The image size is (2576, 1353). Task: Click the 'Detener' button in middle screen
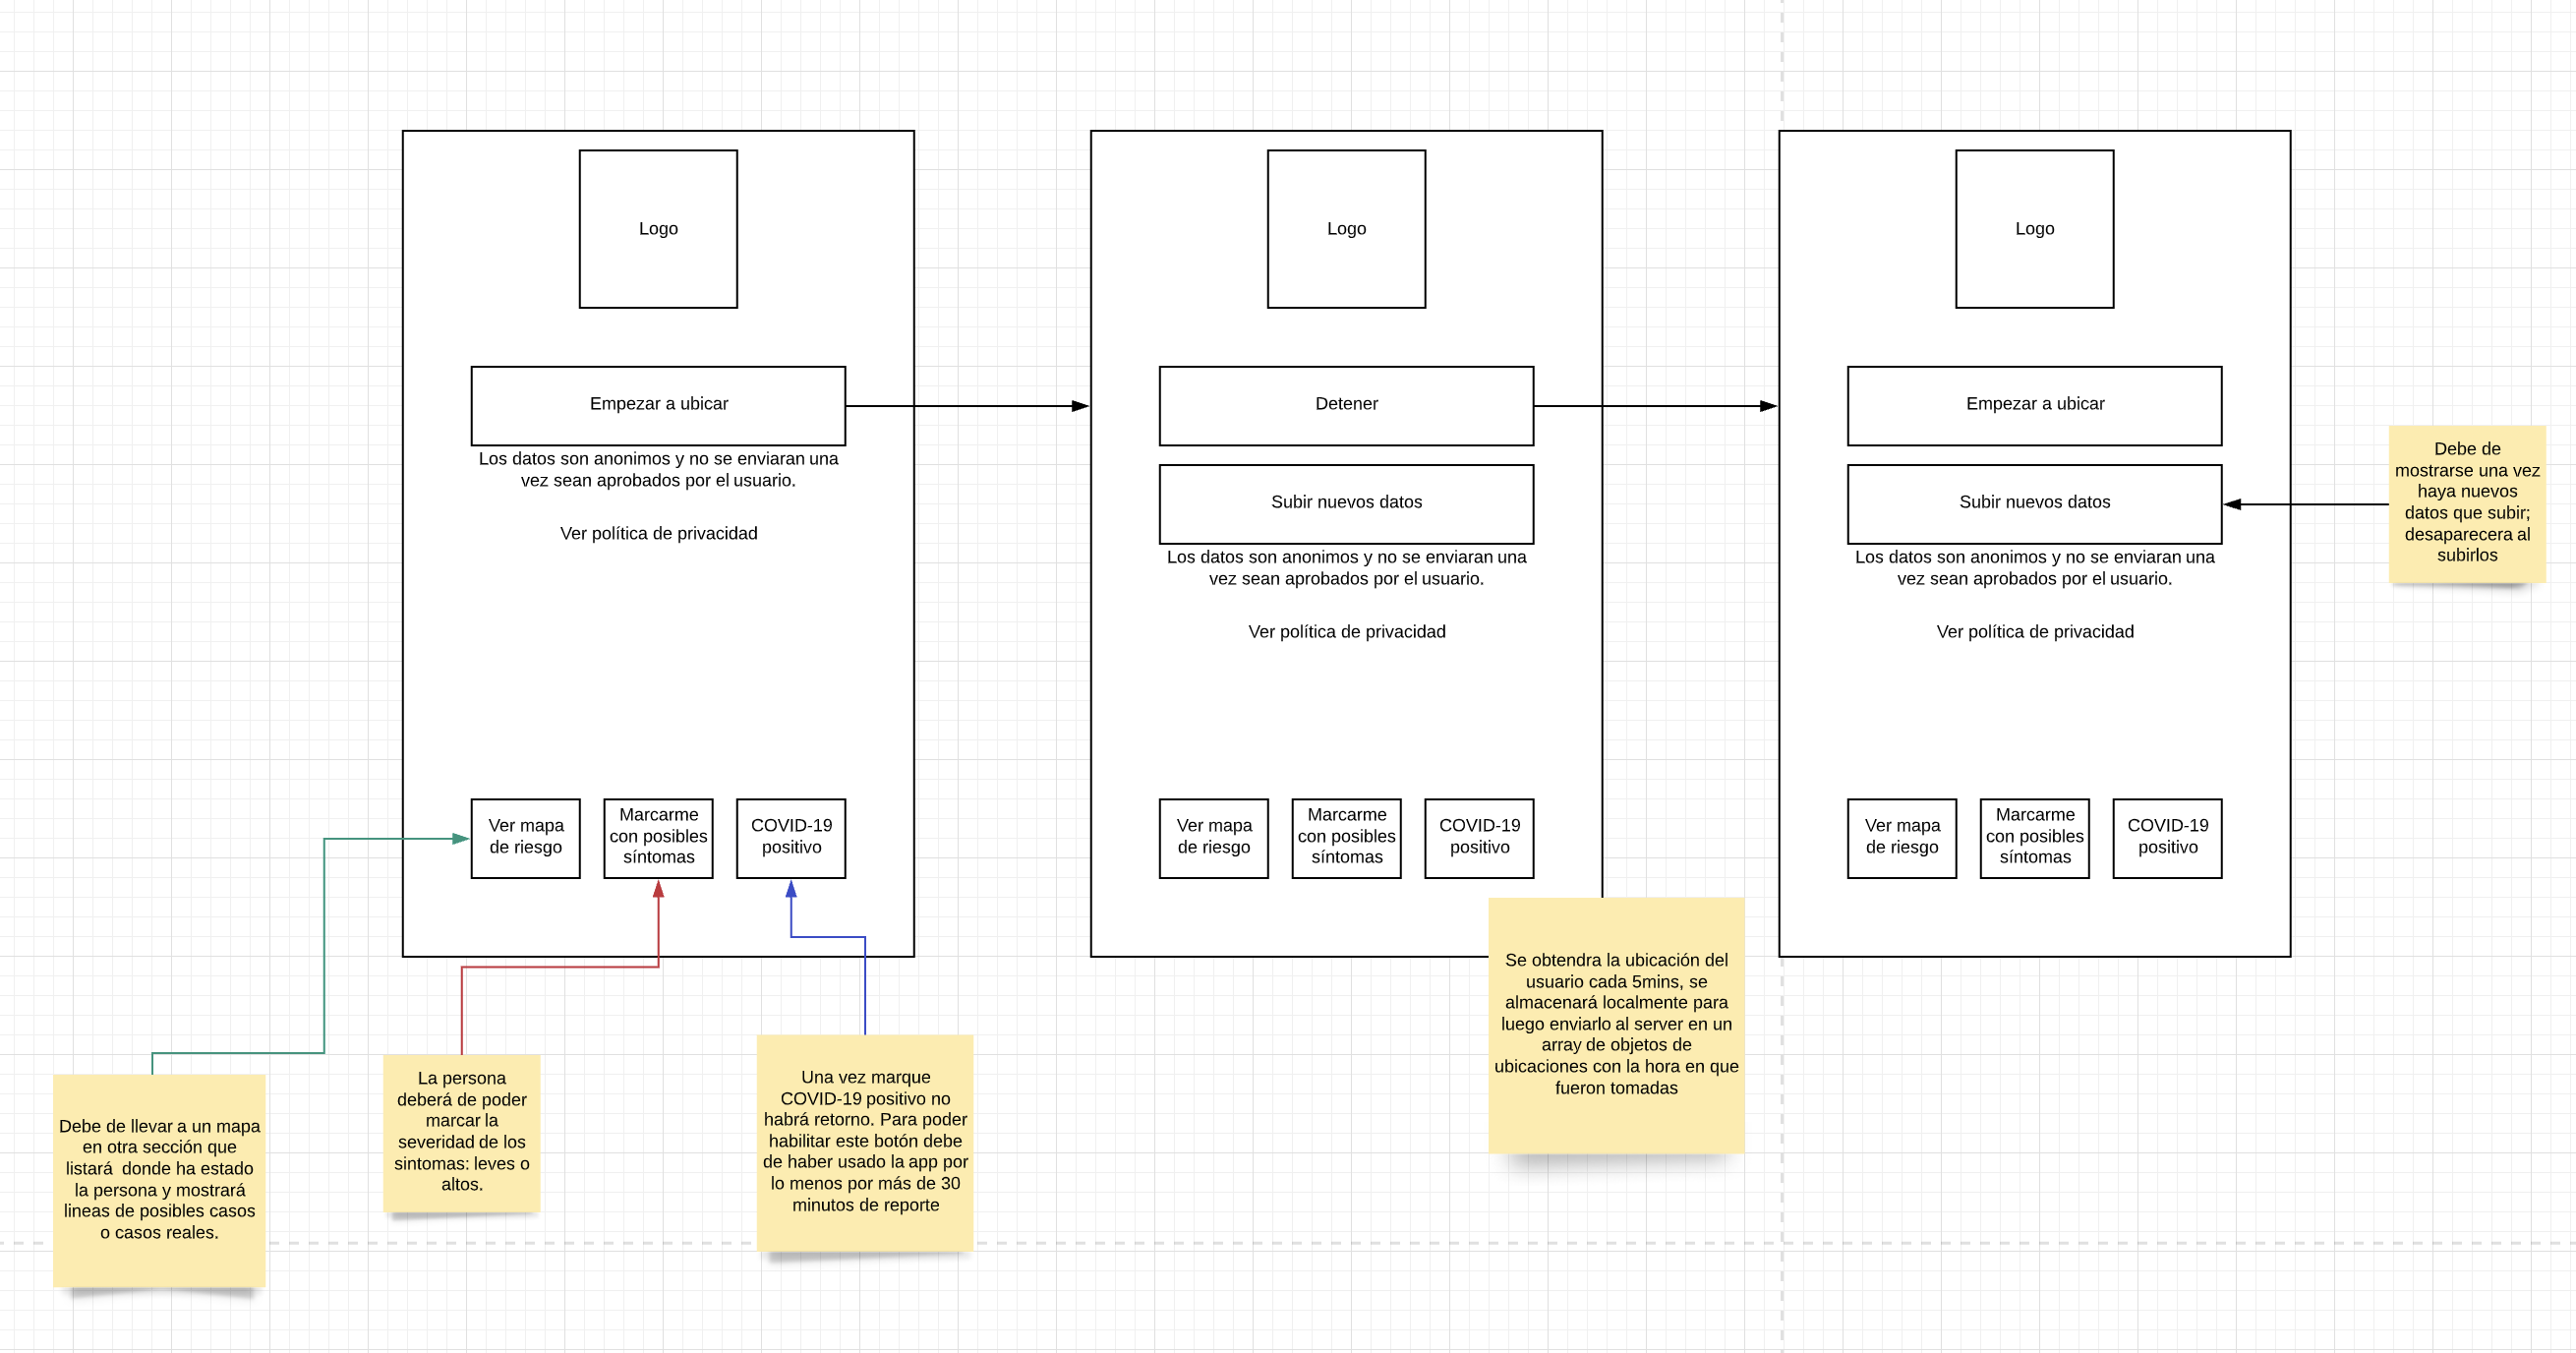tap(1346, 405)
